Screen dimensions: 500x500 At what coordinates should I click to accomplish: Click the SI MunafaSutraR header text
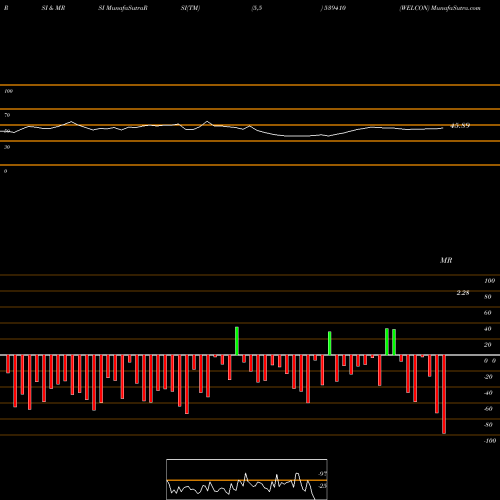tap(123, 8)
